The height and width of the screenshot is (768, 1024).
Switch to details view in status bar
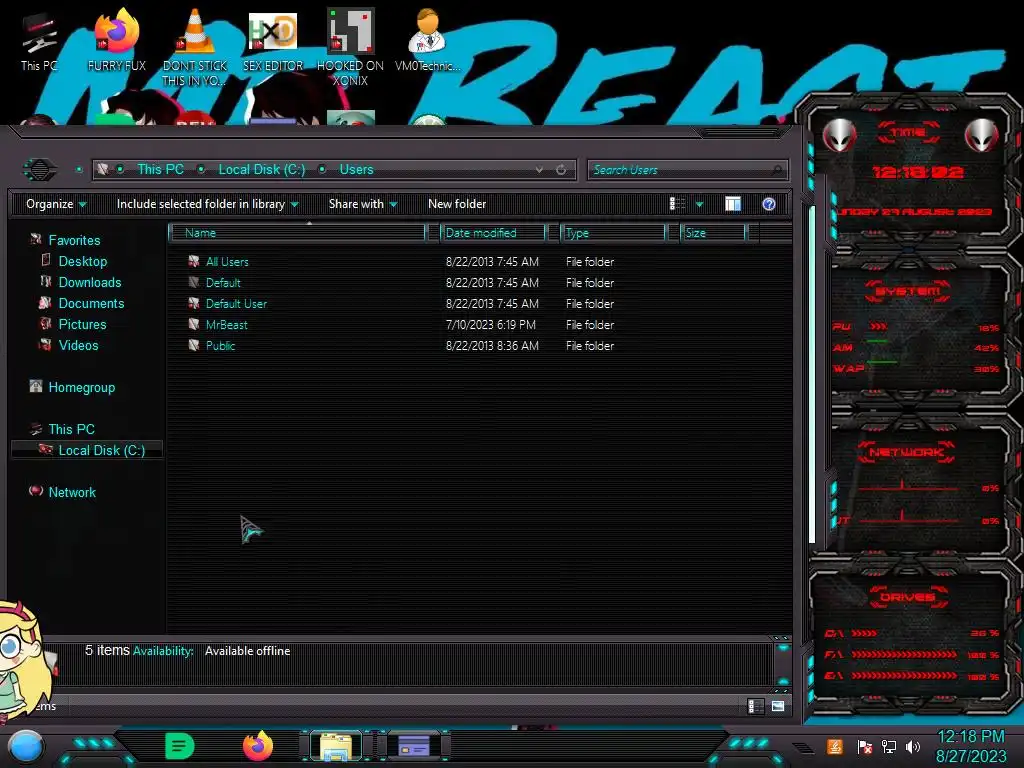pyautogui.click(x=755, y=706)
